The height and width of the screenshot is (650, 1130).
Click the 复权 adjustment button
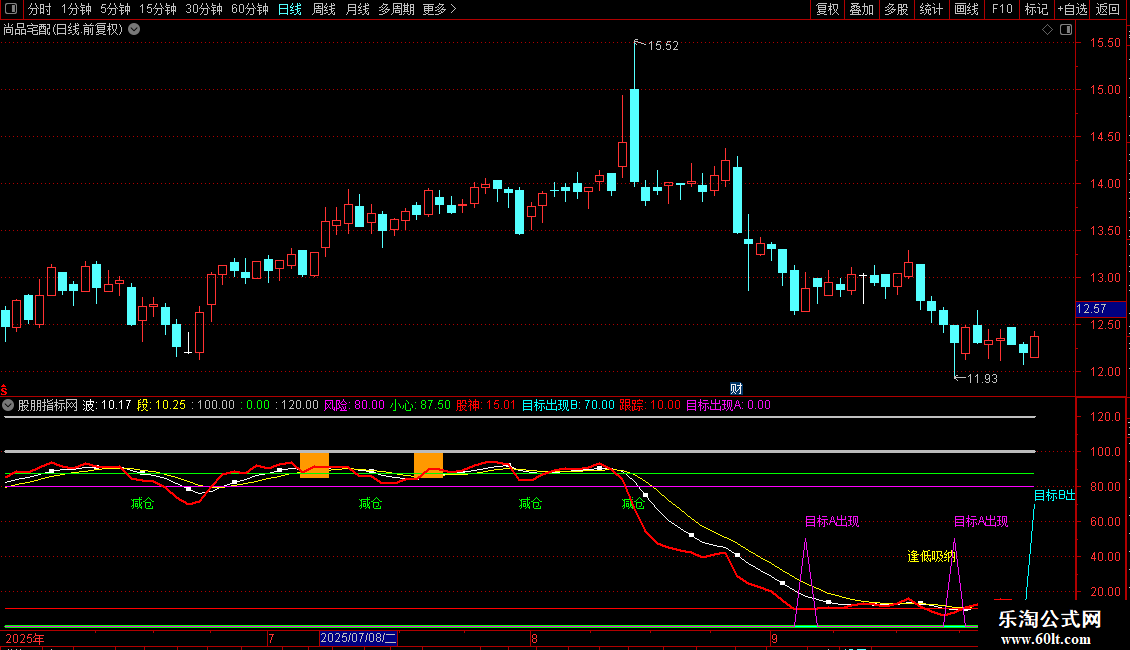pyautogui.click(x=827, y=9)
